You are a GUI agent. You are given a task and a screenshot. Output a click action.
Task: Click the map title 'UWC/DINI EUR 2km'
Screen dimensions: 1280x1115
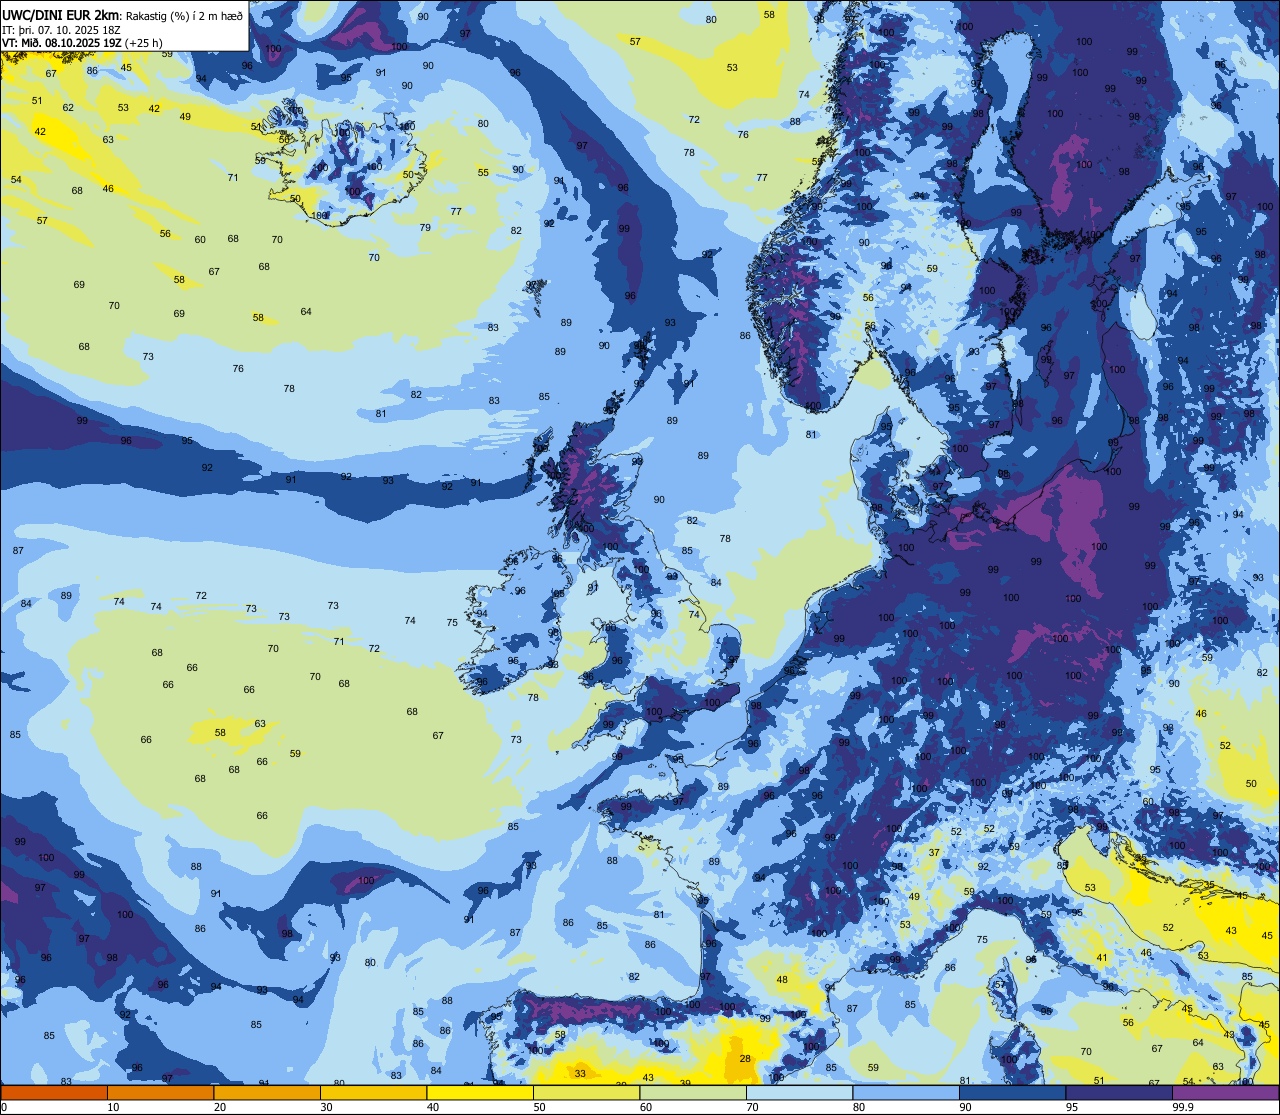coord(59,14)
